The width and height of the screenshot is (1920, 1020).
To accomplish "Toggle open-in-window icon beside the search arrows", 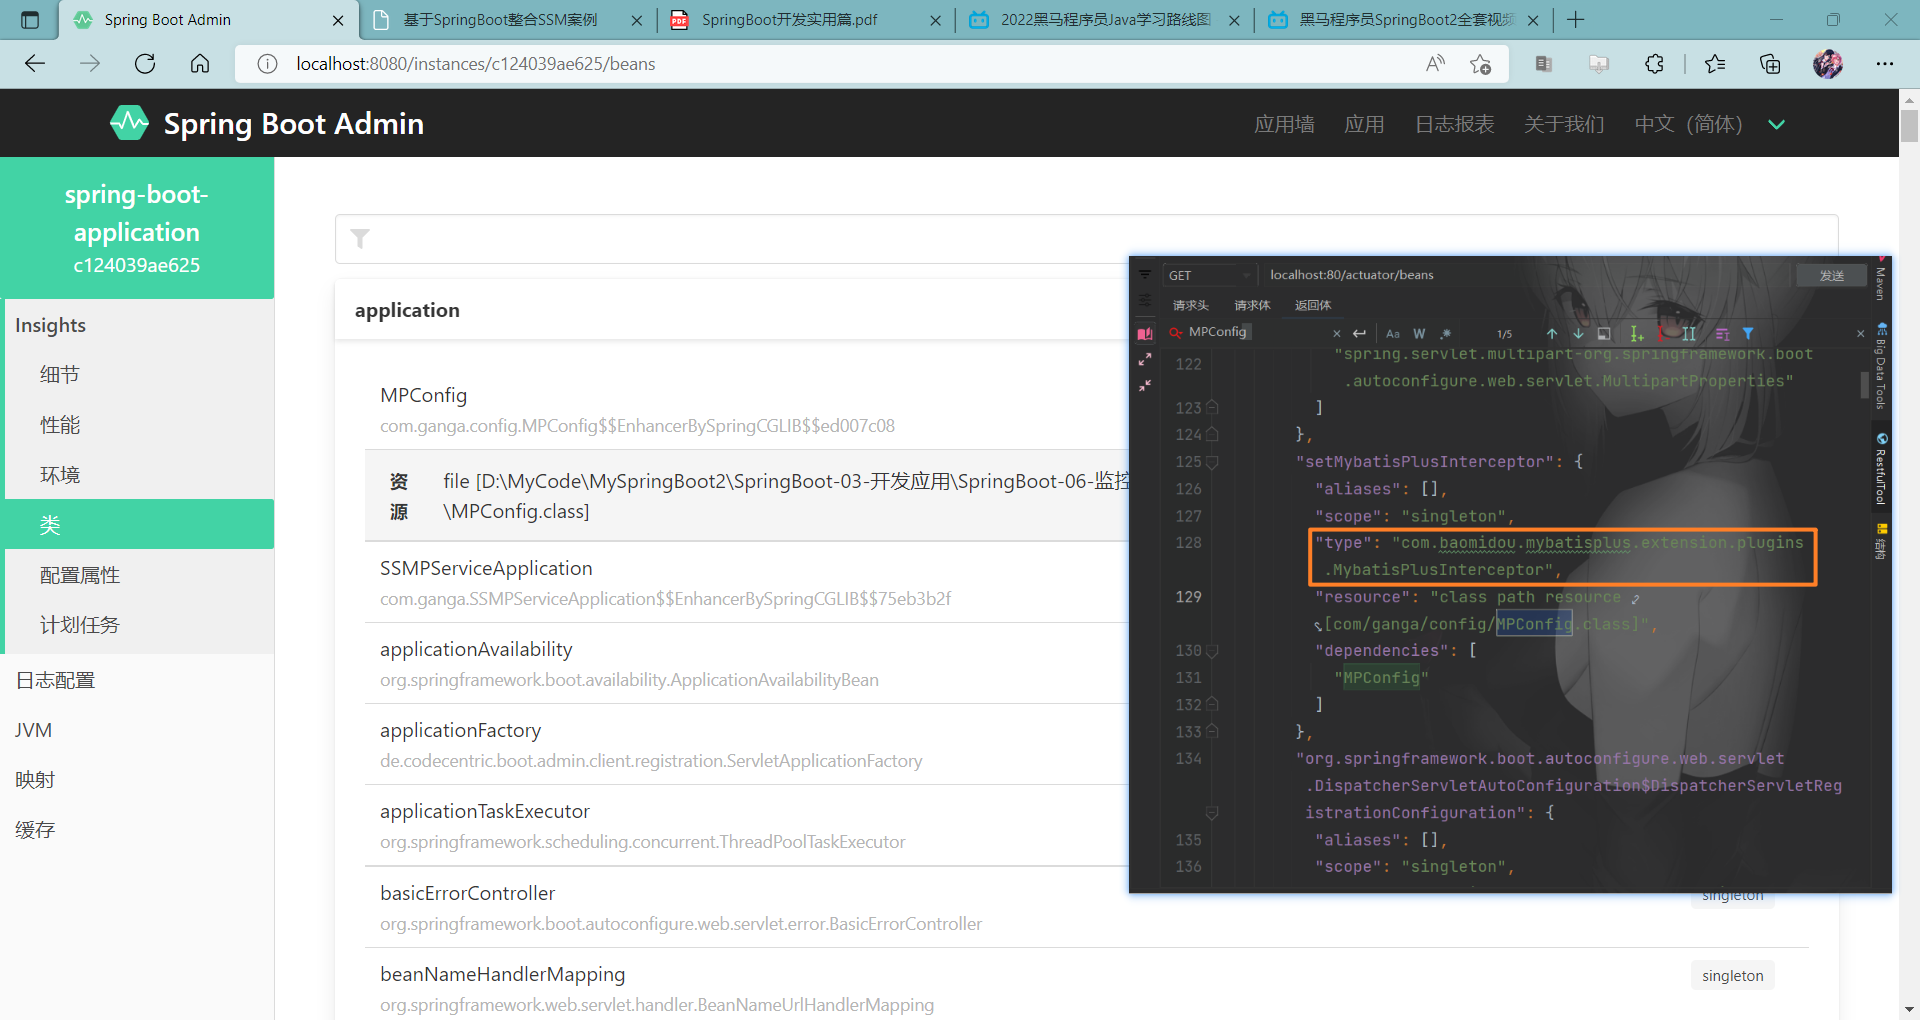I will click(x=1604, y=334).
